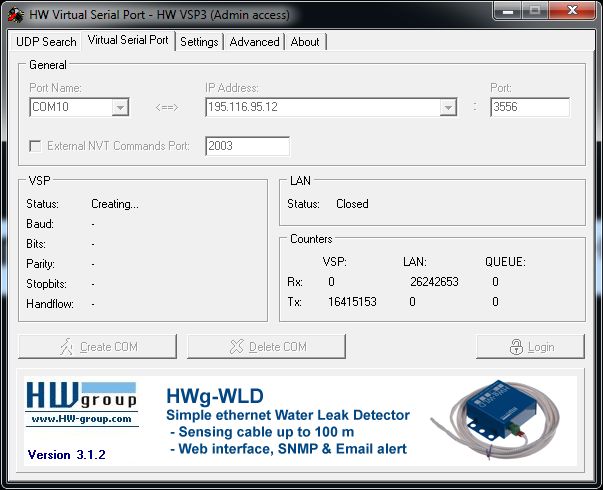The width and height of the screenshot is (603, 490).
Task: Click the X icon on Delete COM
Action: [236, 347]
